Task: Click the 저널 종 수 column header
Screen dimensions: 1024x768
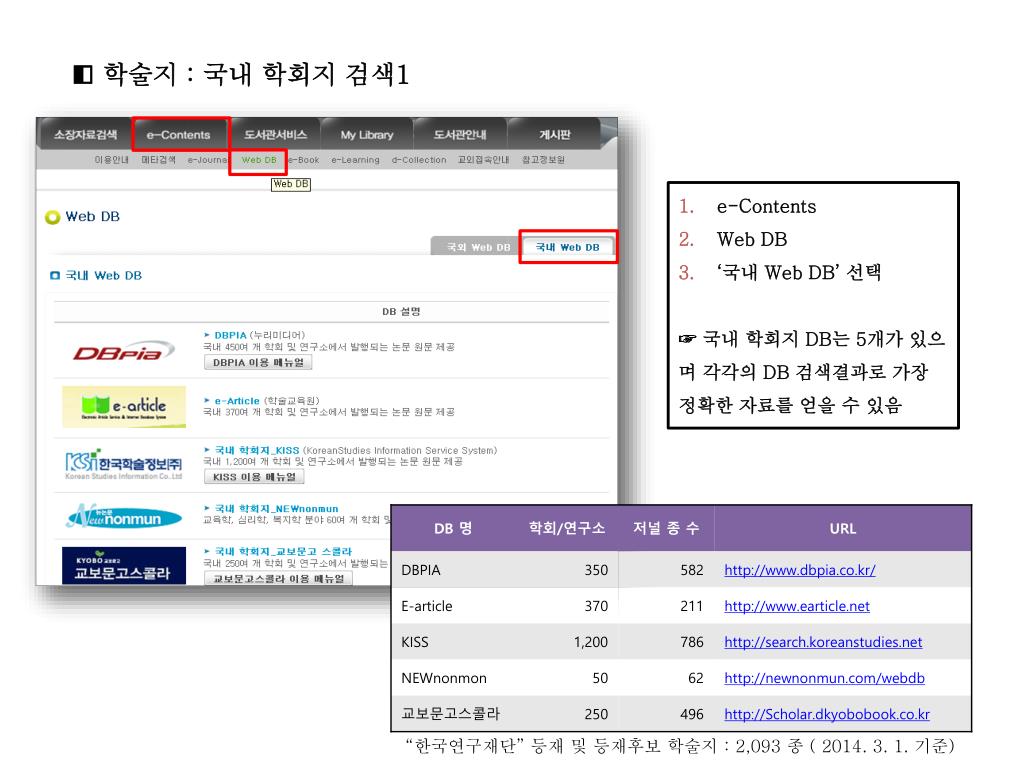Action: click(665, 528)
